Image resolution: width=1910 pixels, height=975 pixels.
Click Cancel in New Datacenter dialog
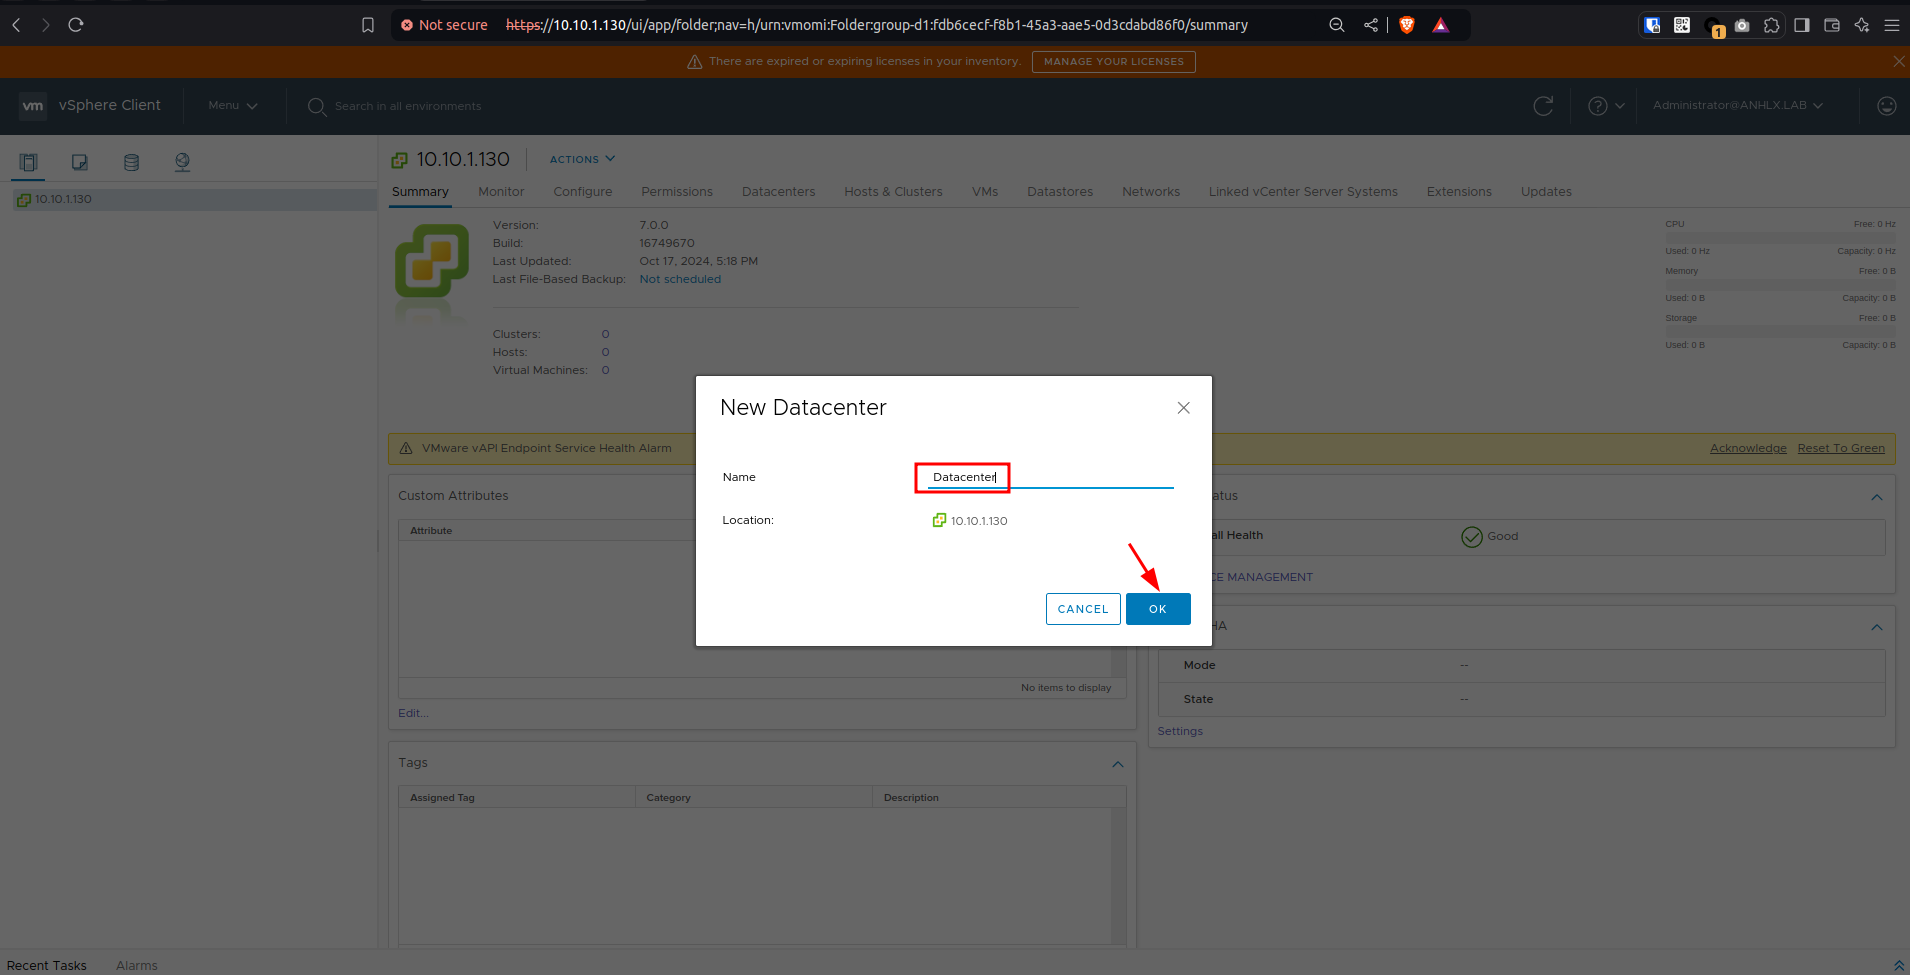1082,609
